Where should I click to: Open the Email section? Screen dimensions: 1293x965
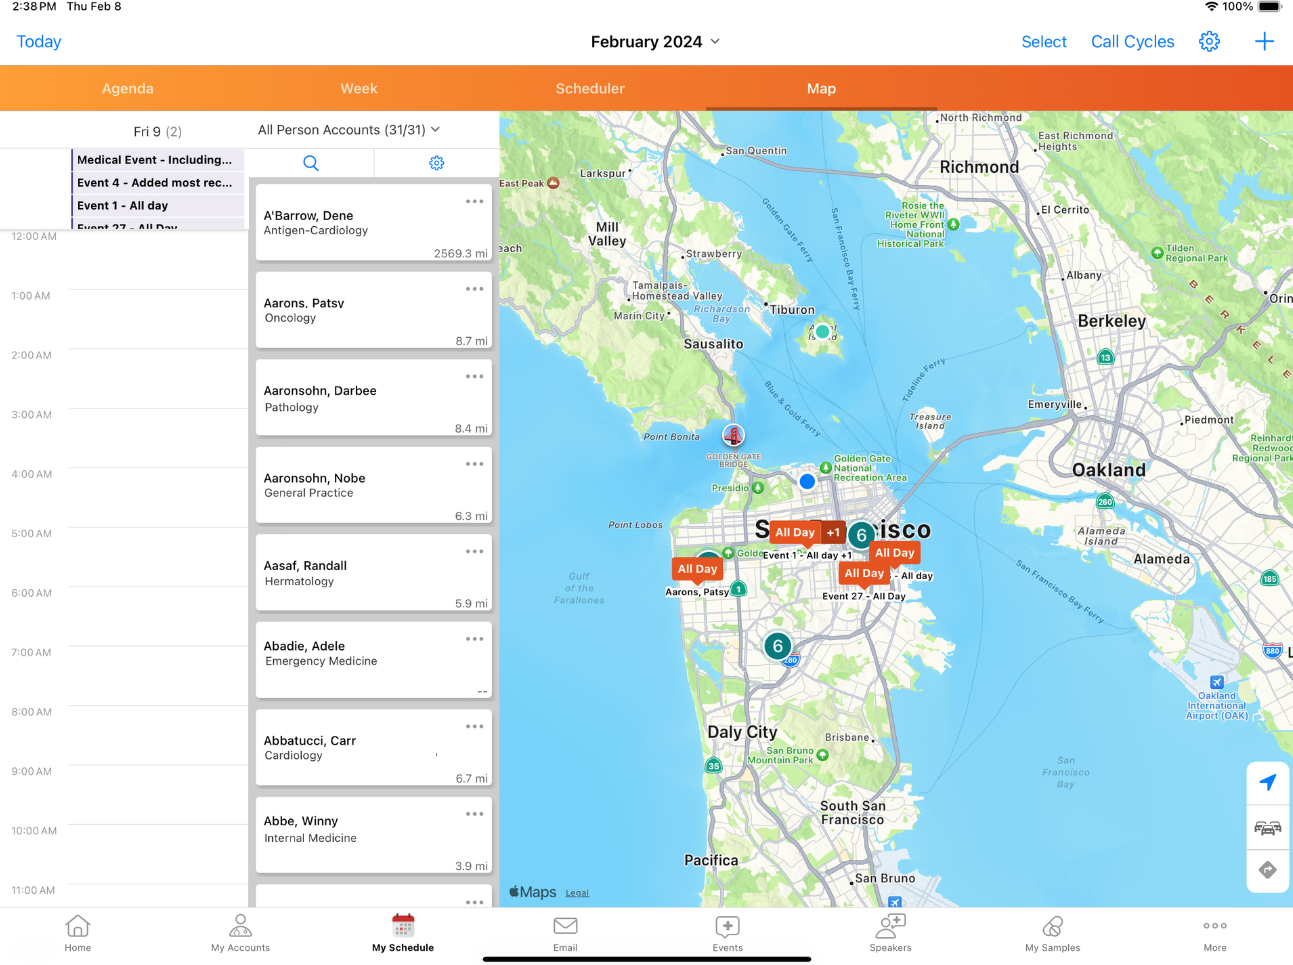click(x=565, y=932)
